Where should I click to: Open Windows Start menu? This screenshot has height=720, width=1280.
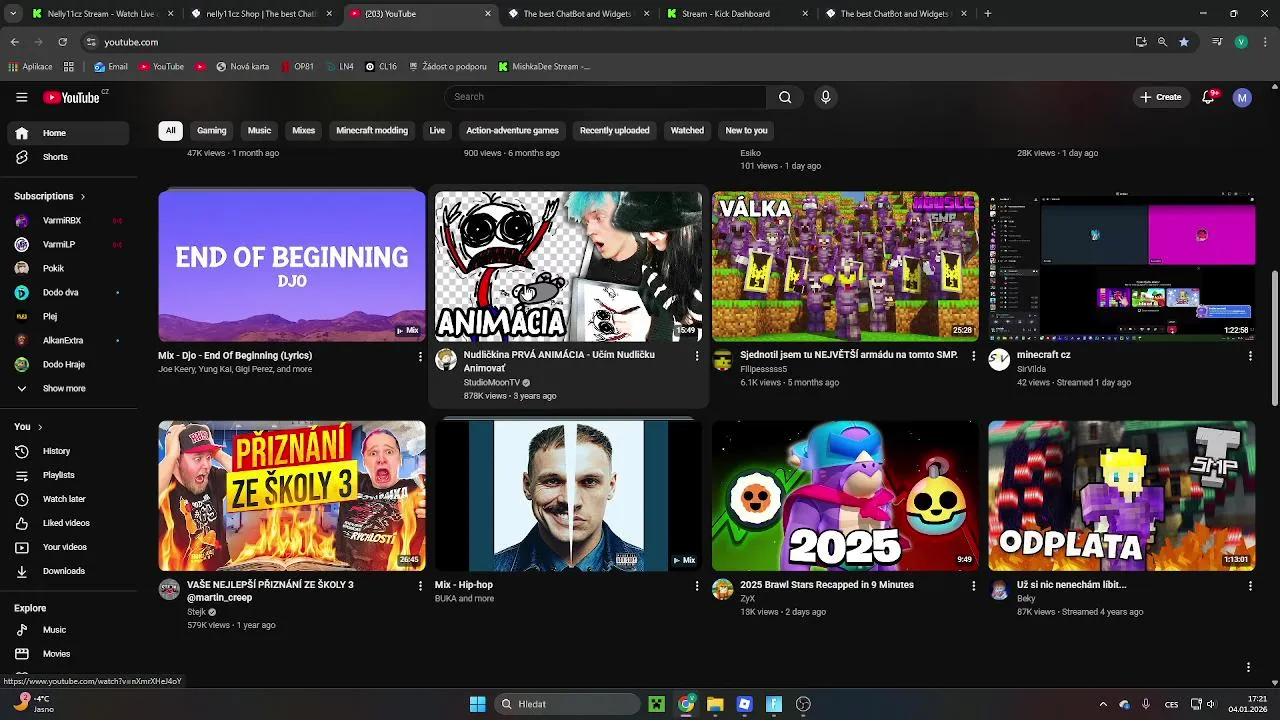click(x=477, y=704)
